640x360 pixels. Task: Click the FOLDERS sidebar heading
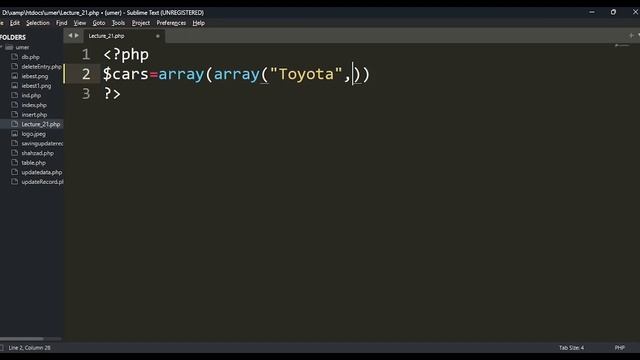13,37
